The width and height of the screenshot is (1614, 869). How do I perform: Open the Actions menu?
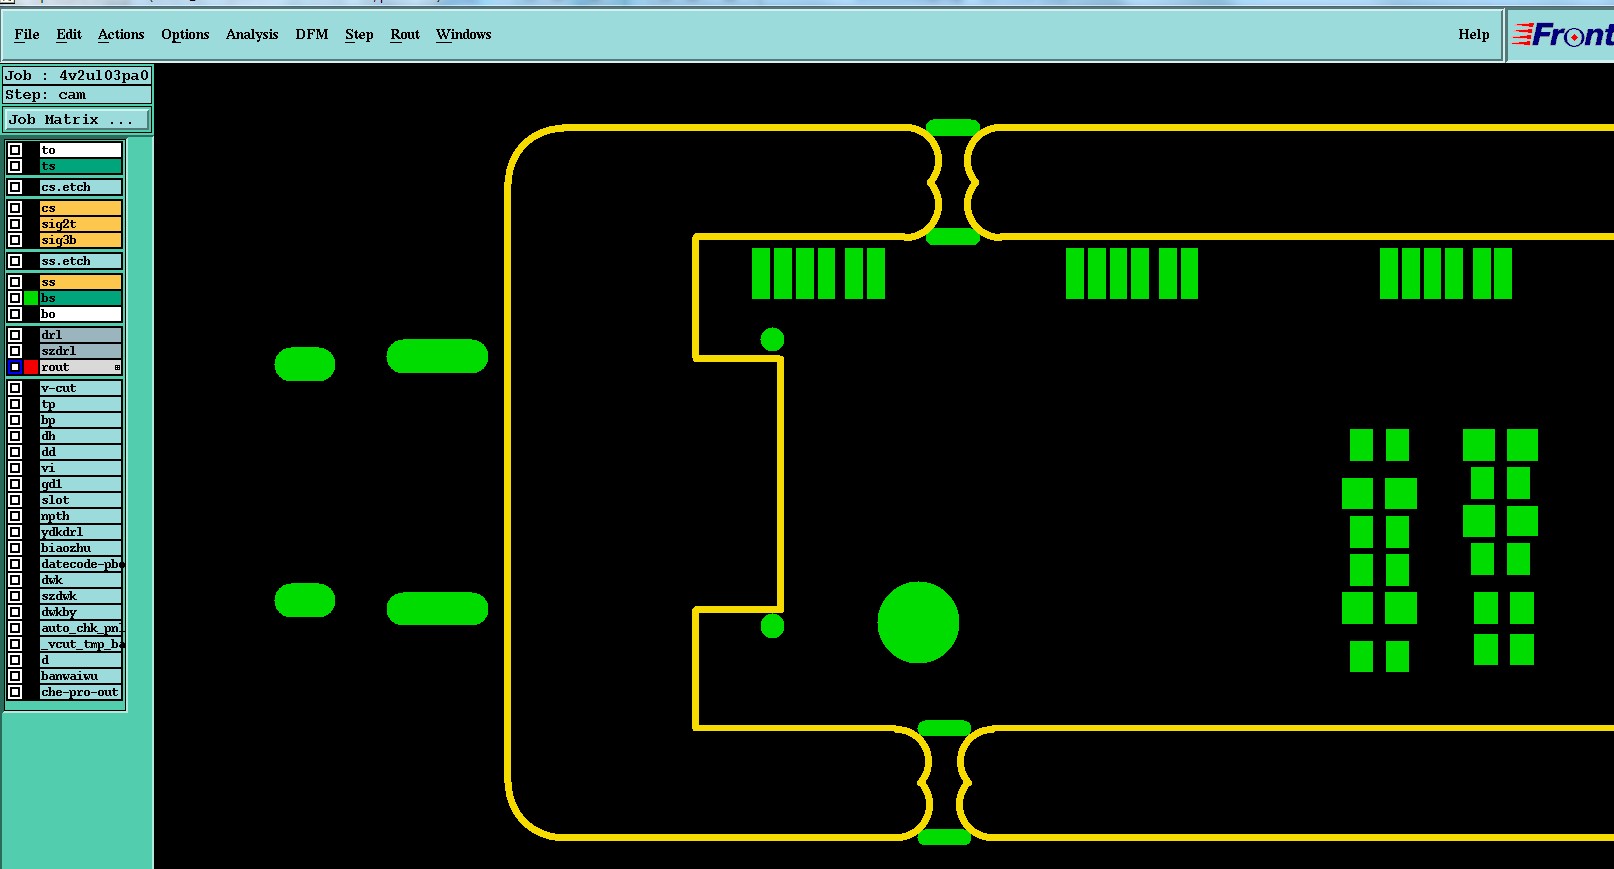point(121,34)
